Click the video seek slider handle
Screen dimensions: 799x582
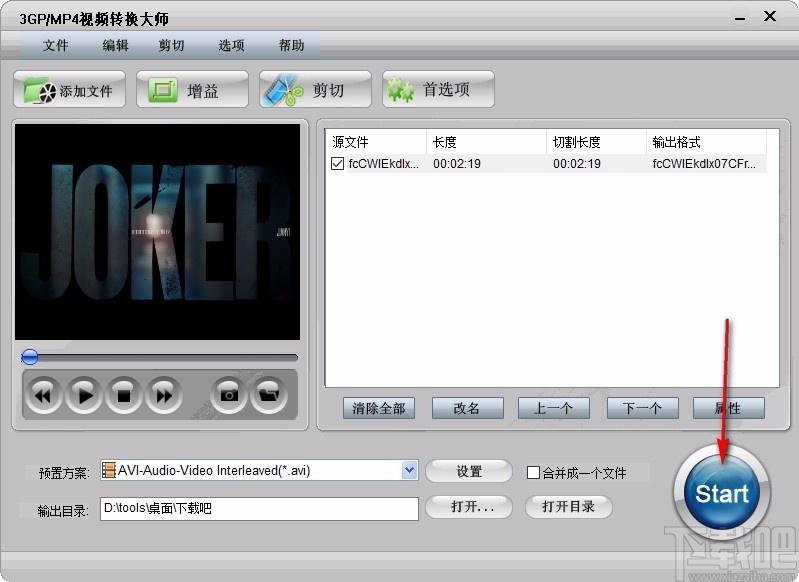click(30, 357)
